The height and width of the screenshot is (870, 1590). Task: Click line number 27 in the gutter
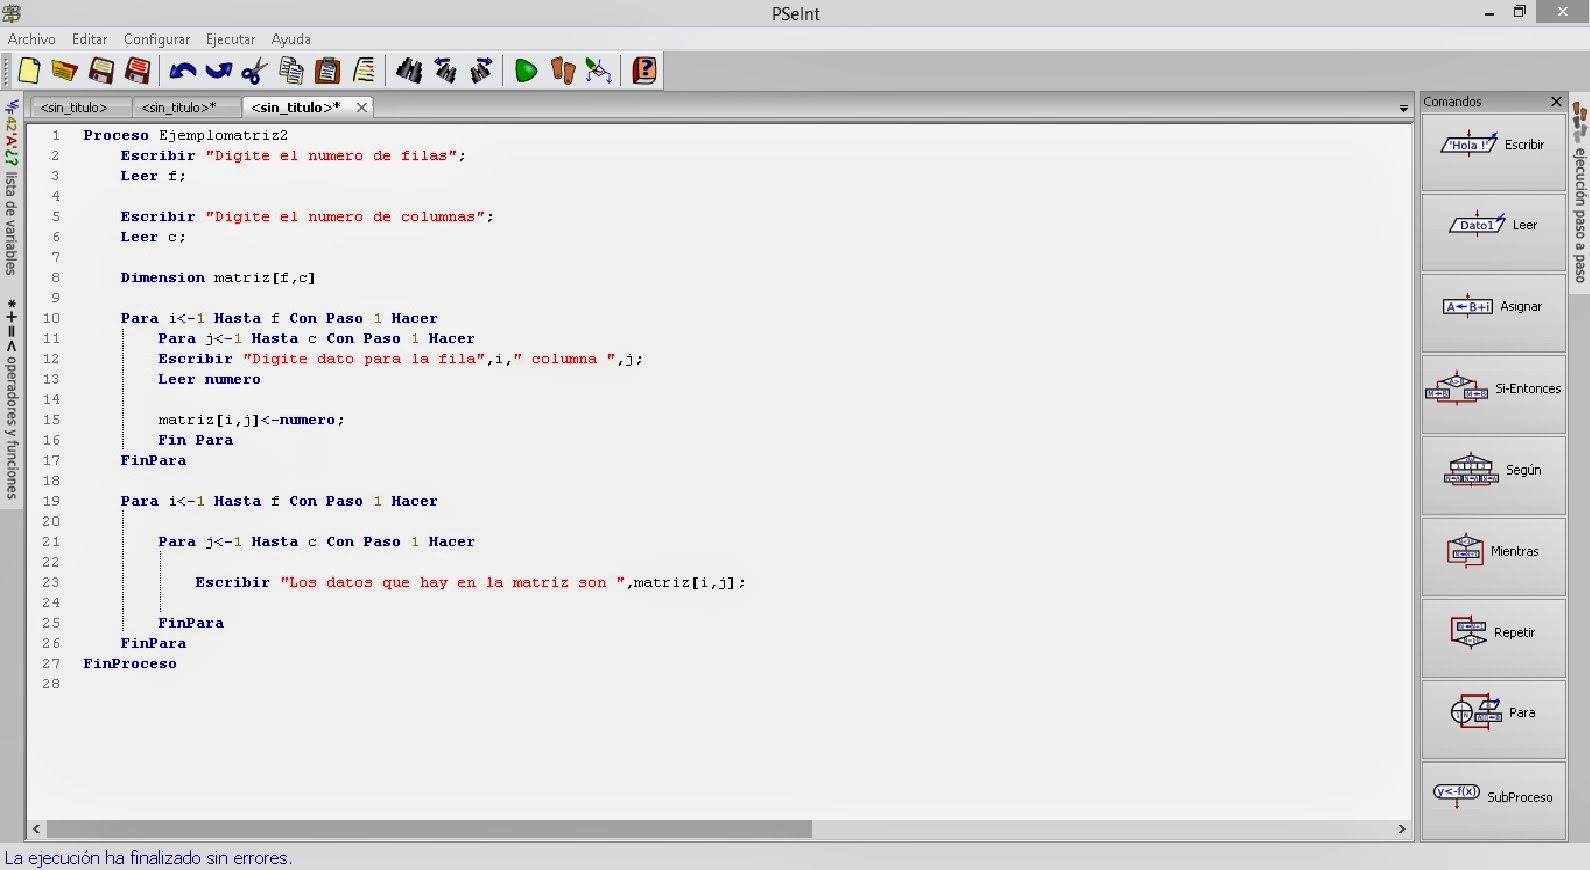pyautogui.click(x=51, y=664)
